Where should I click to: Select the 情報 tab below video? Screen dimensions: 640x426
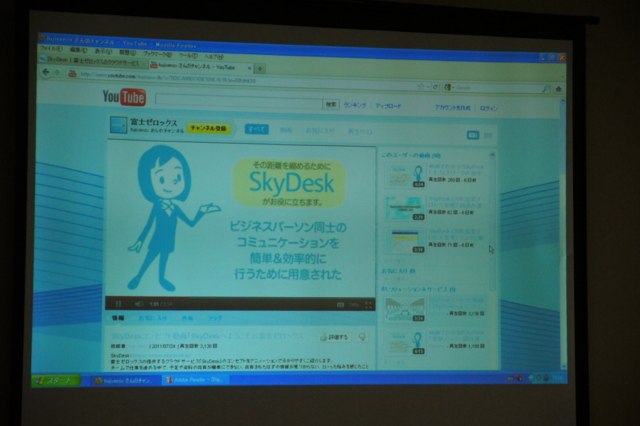[x=118, y=317]
